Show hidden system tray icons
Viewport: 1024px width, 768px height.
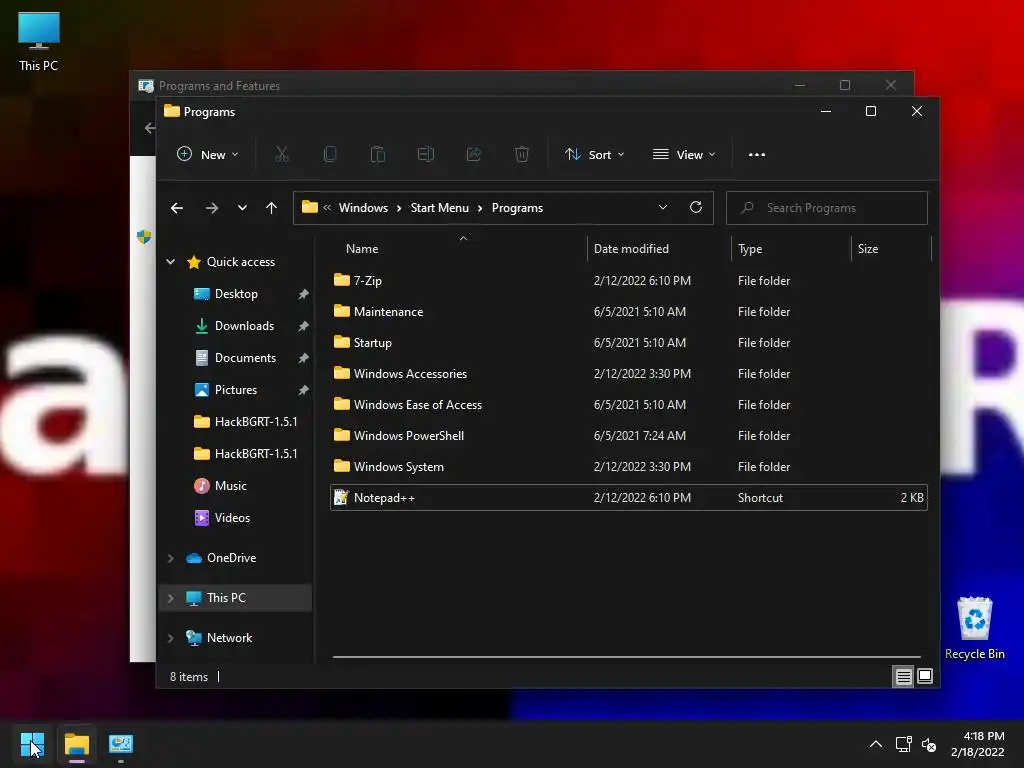tap(876, 744)
